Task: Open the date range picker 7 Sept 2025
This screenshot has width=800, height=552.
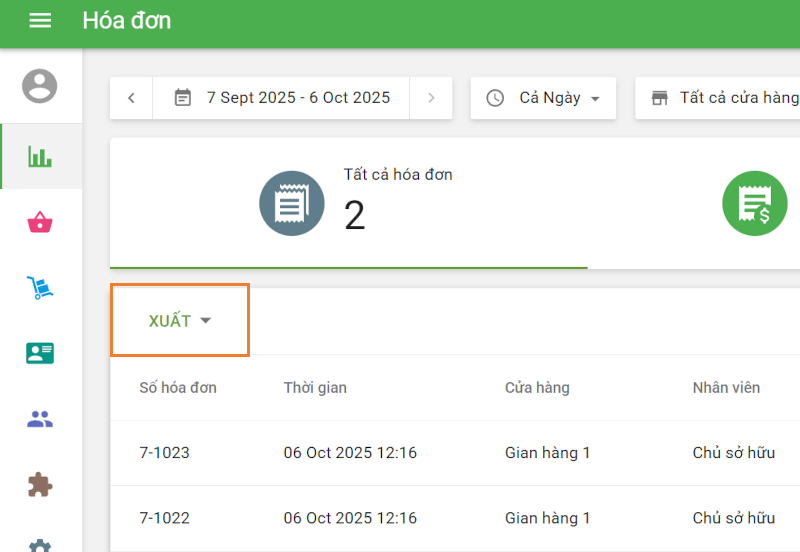Action: click(x=282, y=98)
